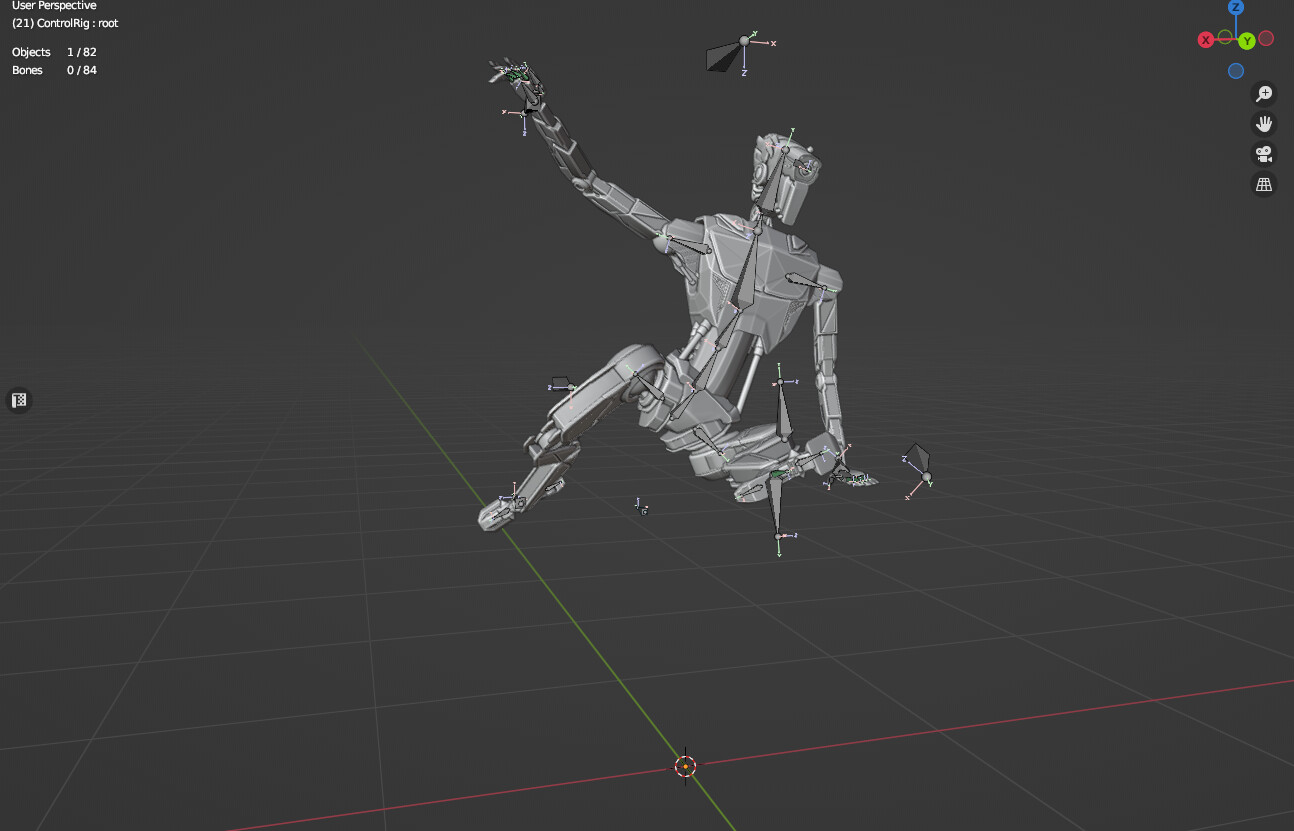Click the camera view icon in the sidebar
1294x831 pixels.
click(x=1263, y=154)
